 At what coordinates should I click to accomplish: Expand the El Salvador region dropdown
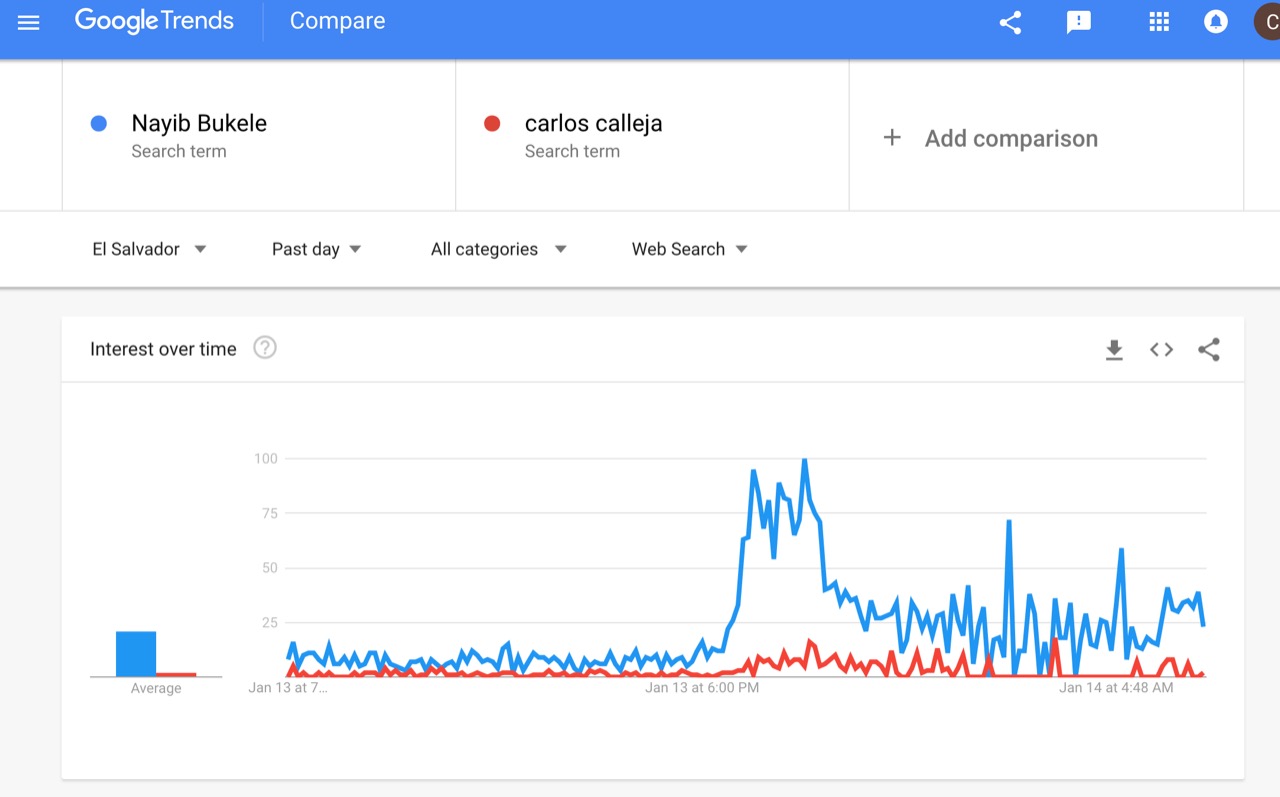[x=150, y=249]
